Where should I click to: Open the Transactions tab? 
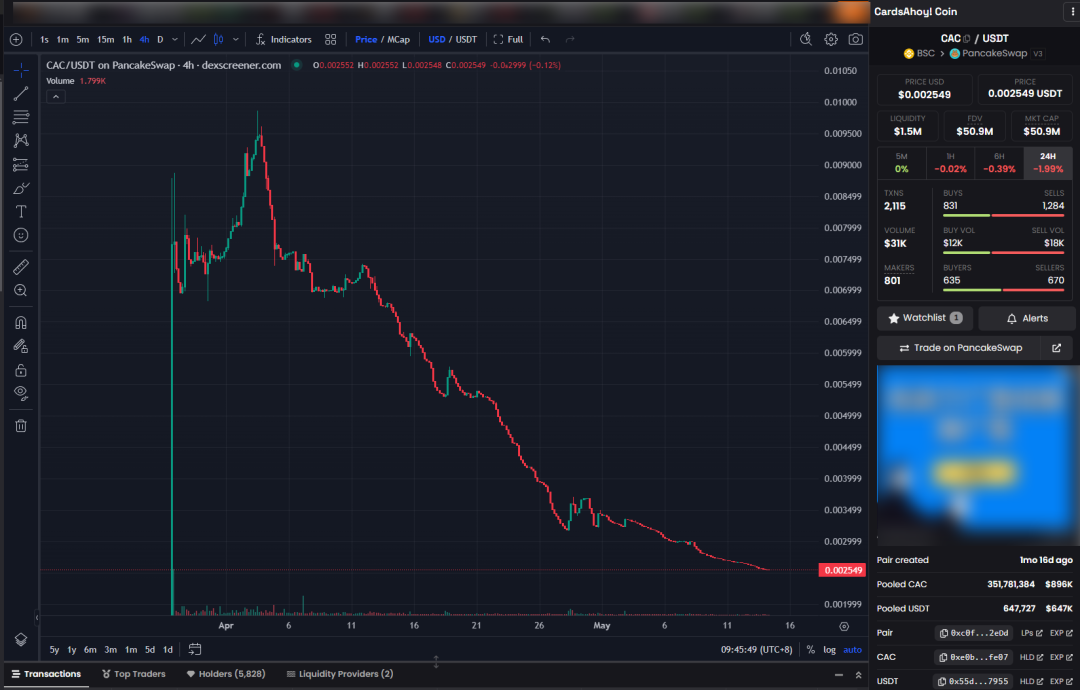[x=46, y=674]
